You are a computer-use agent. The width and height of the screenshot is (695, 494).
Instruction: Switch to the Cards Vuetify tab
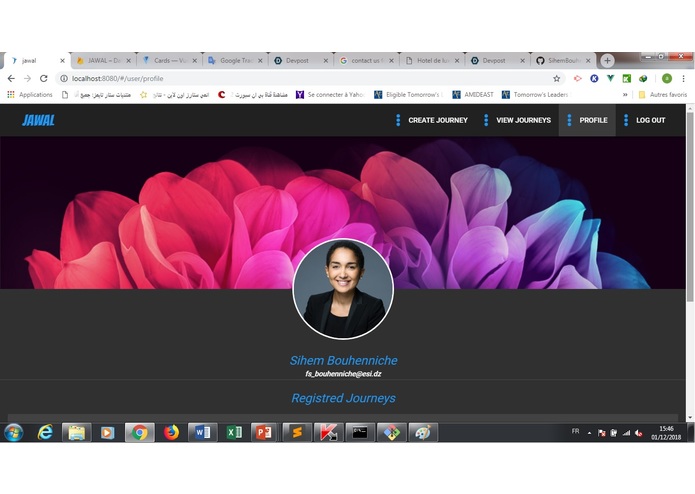click(170, 61)
